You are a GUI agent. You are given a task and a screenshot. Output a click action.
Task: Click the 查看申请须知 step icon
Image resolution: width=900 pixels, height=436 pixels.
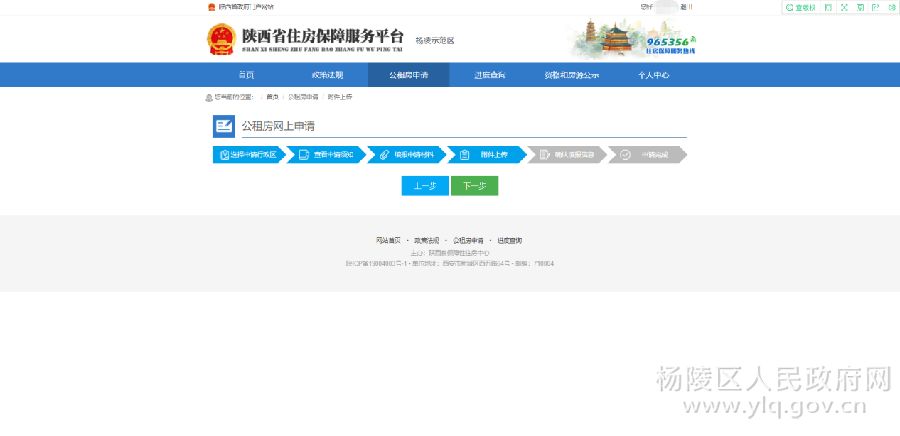point(304,155)
